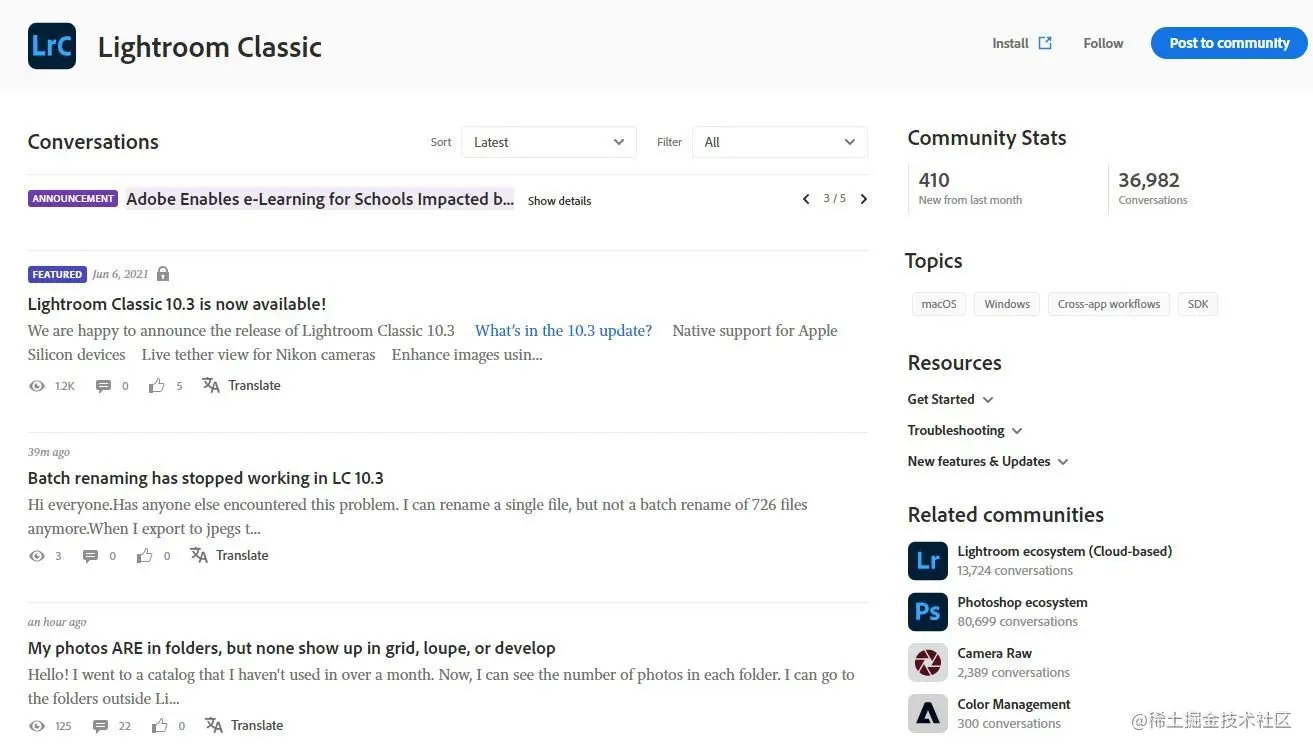Click the 3 / 5 announcement counter

tap(834, 199)
